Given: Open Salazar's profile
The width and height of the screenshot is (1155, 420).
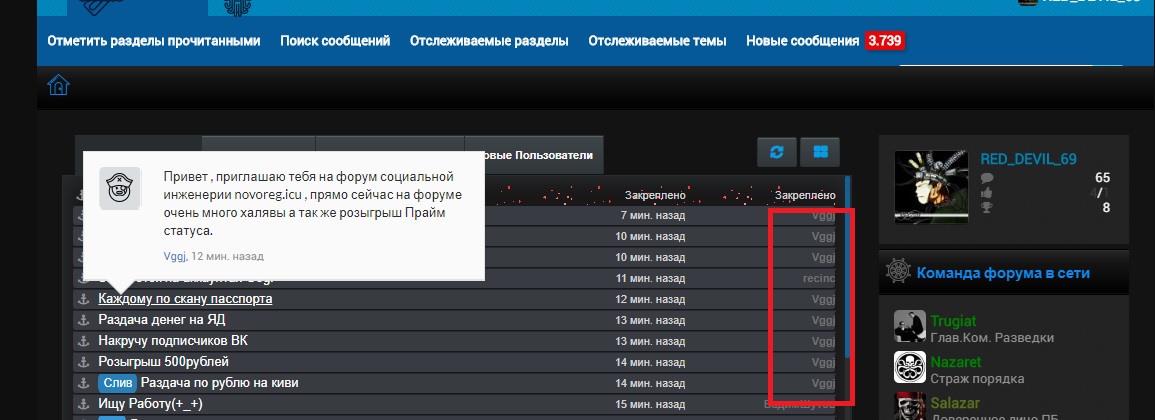Looking at the screenshot, I should coord(954,404).
